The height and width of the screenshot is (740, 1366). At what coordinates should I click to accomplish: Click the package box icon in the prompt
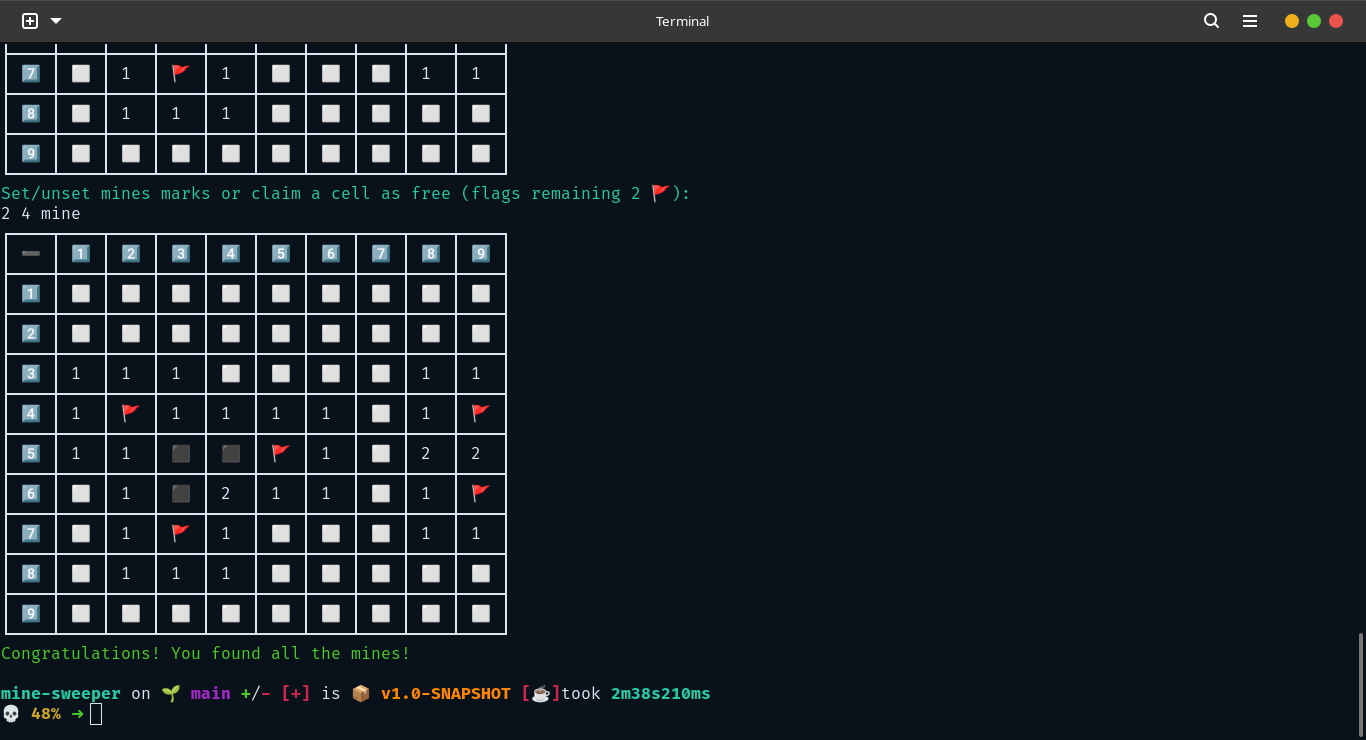(x=360, y=693)
